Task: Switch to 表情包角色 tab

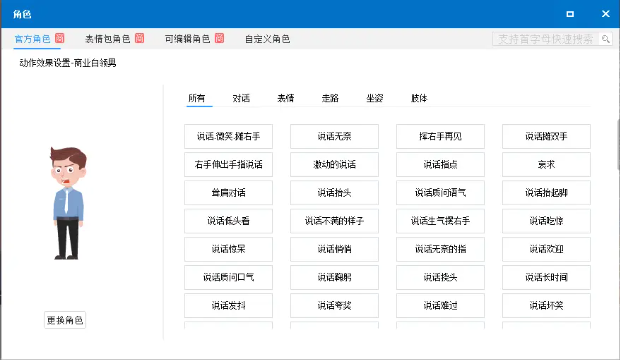Action: 108,39
